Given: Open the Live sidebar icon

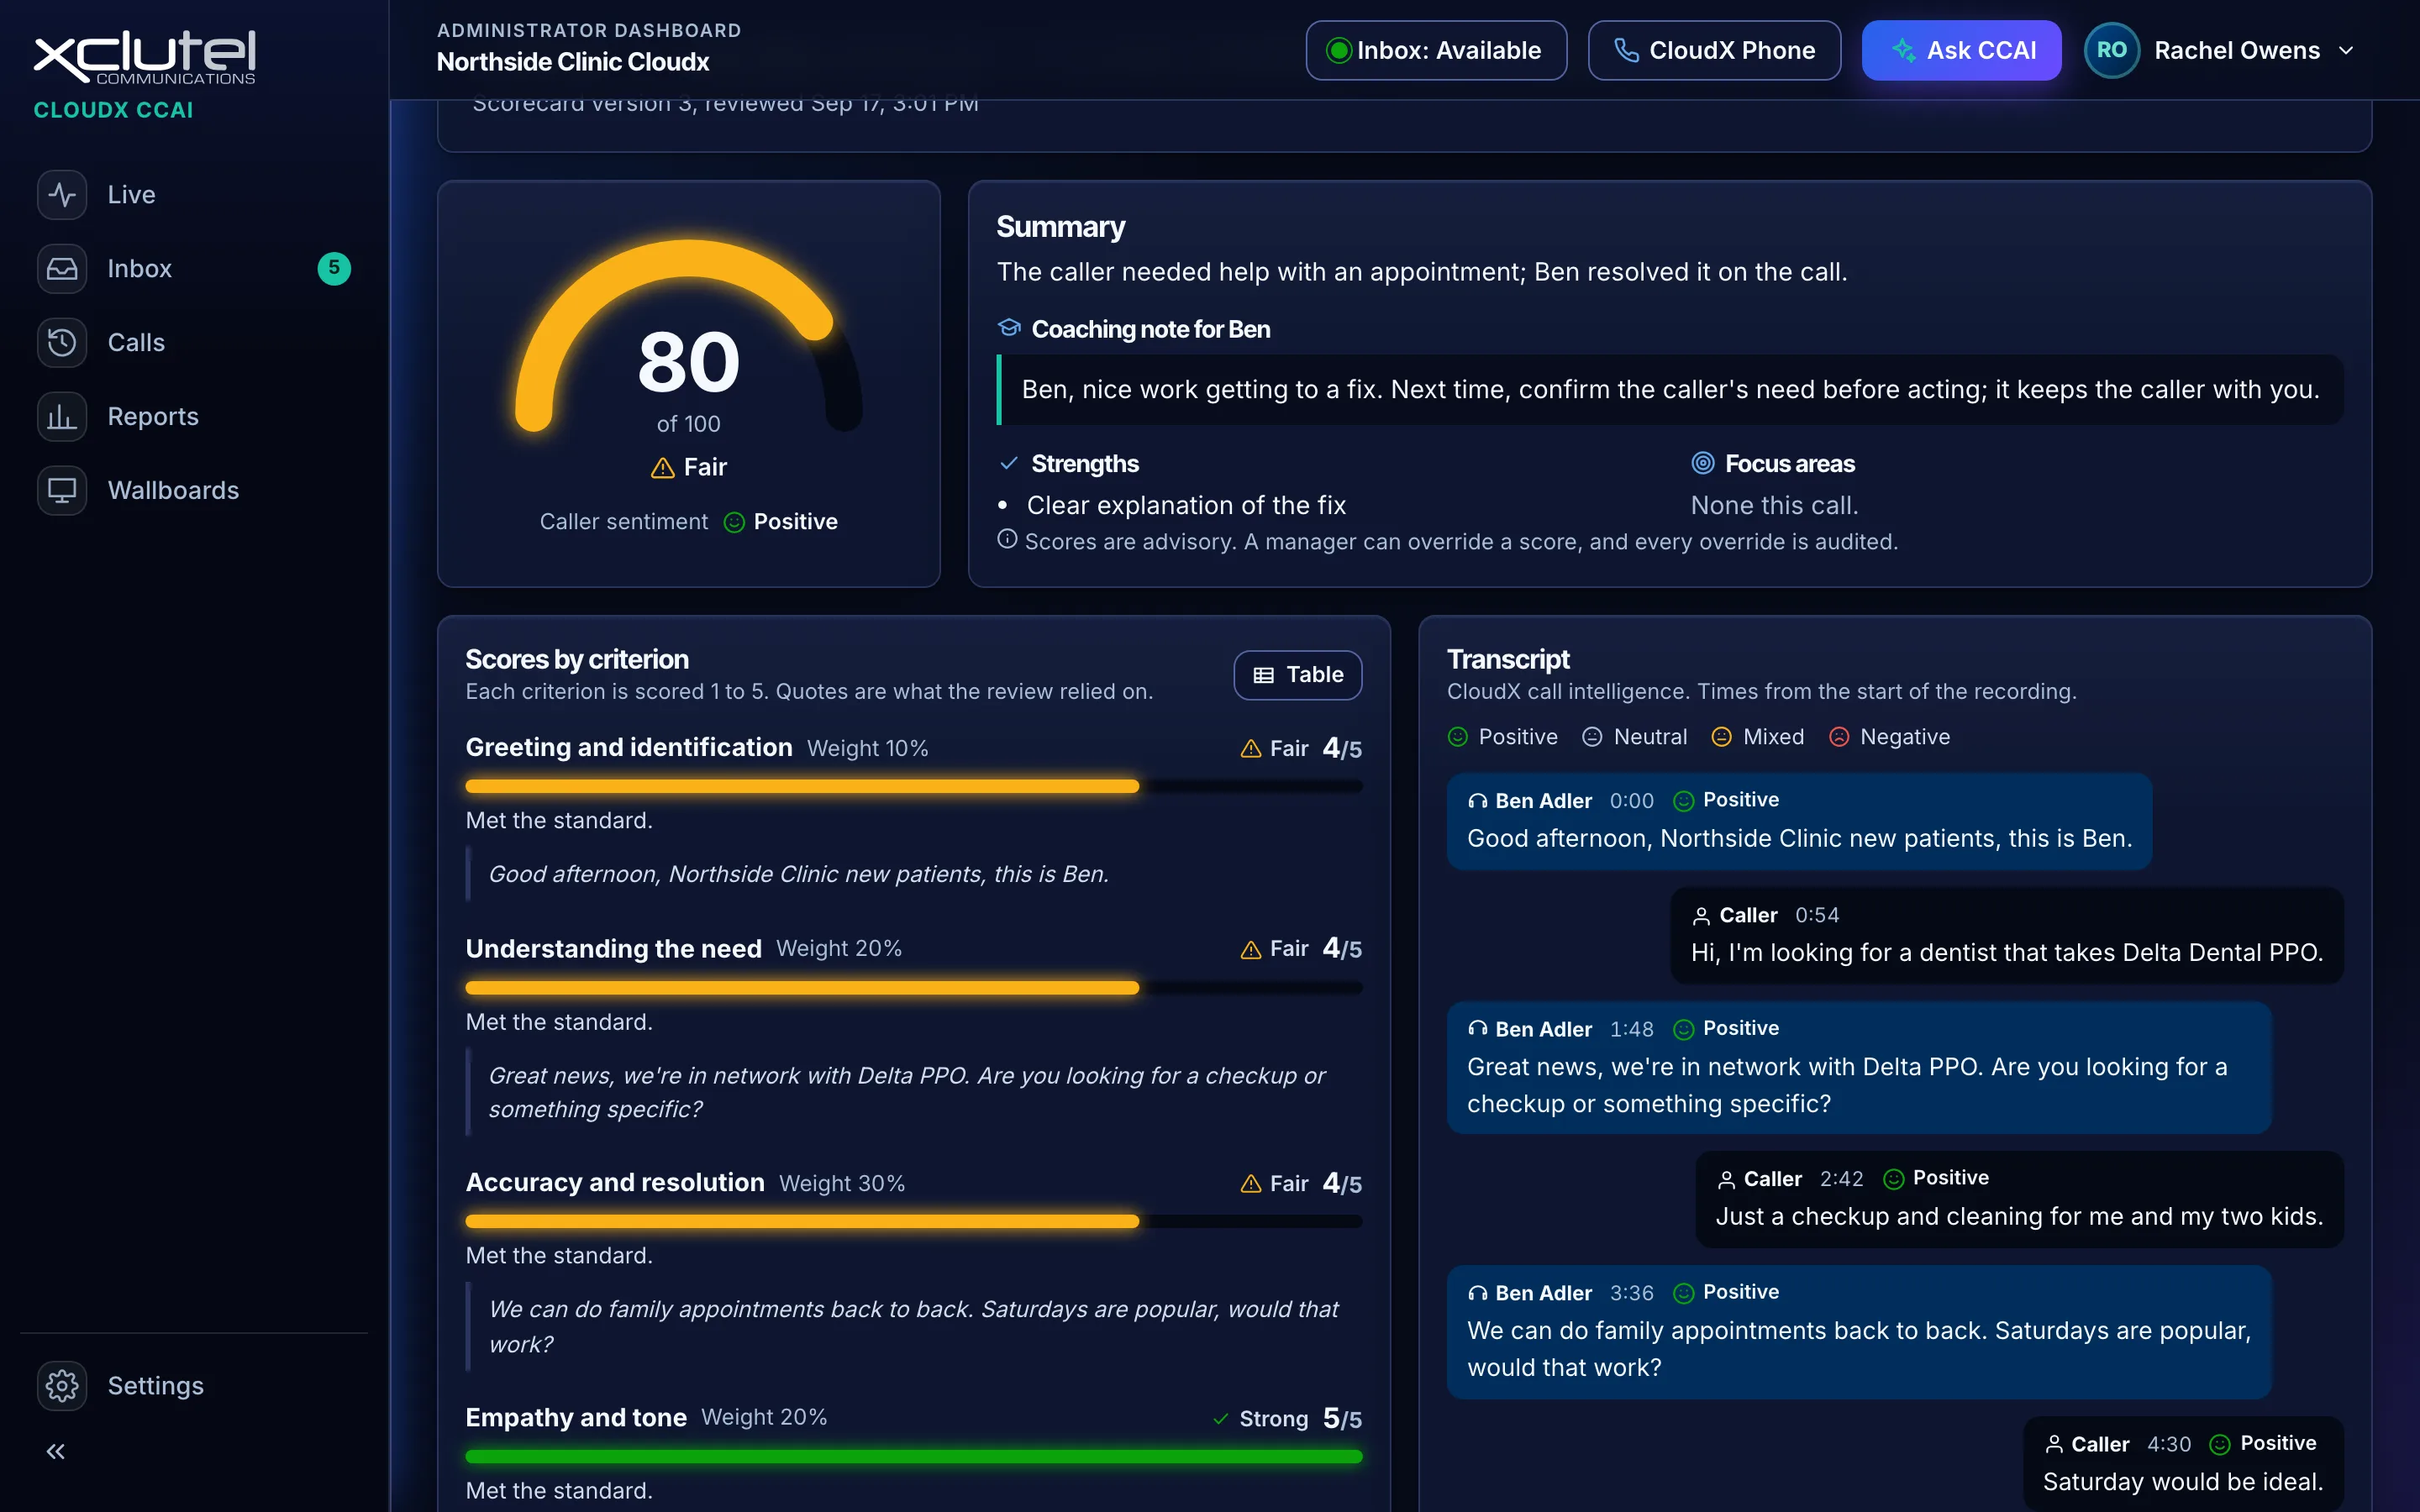Looking at the screenshot, I should [x=62, y=194].
